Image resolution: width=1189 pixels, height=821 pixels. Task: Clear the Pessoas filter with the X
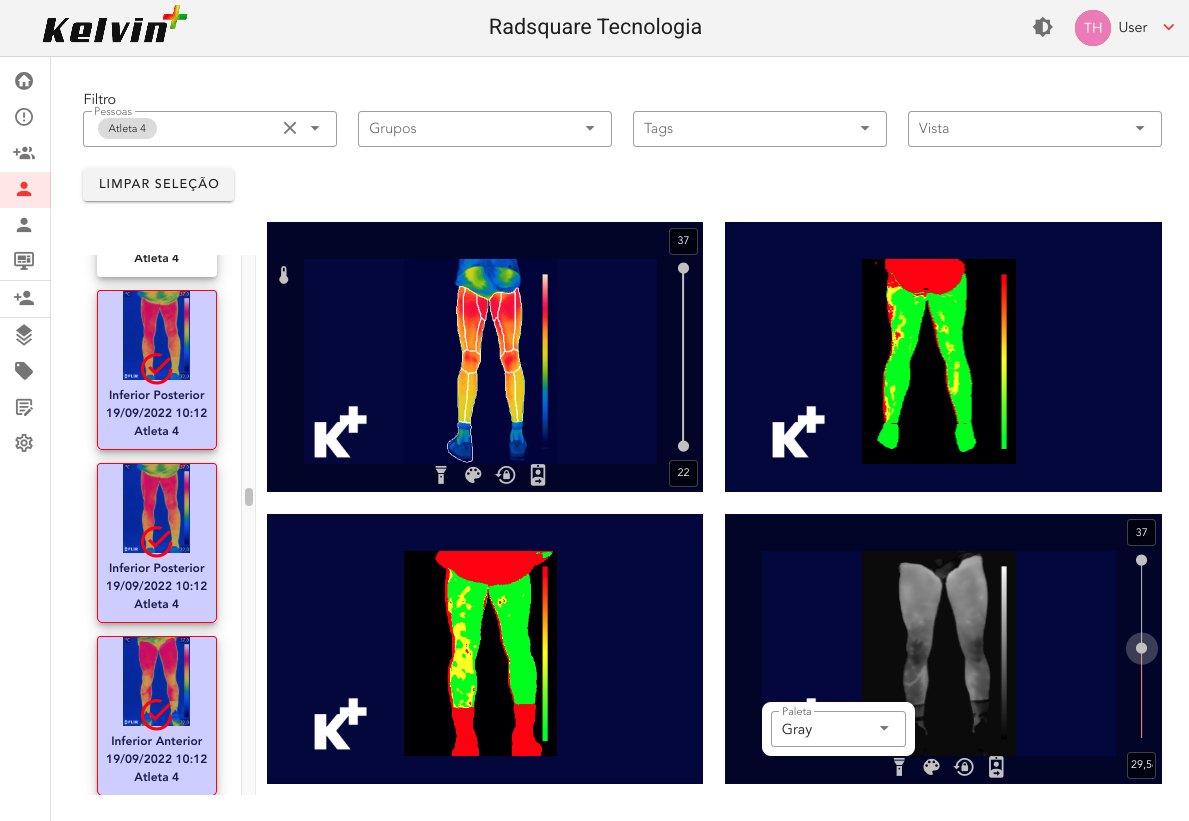pos(290,128)
